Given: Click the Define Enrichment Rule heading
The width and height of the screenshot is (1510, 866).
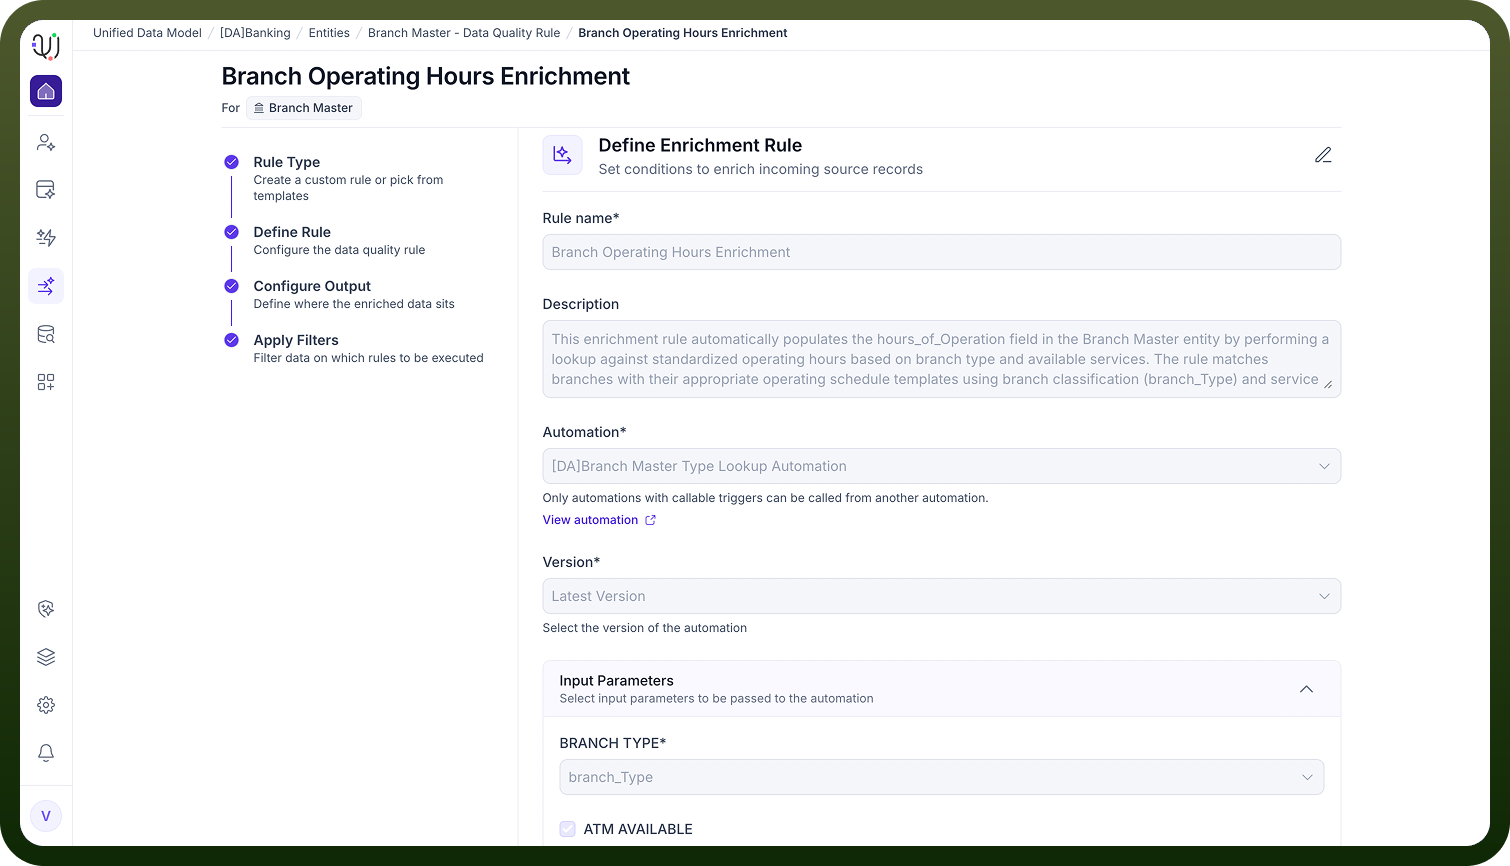Looking at the screenshot, I should click(700, 145).
